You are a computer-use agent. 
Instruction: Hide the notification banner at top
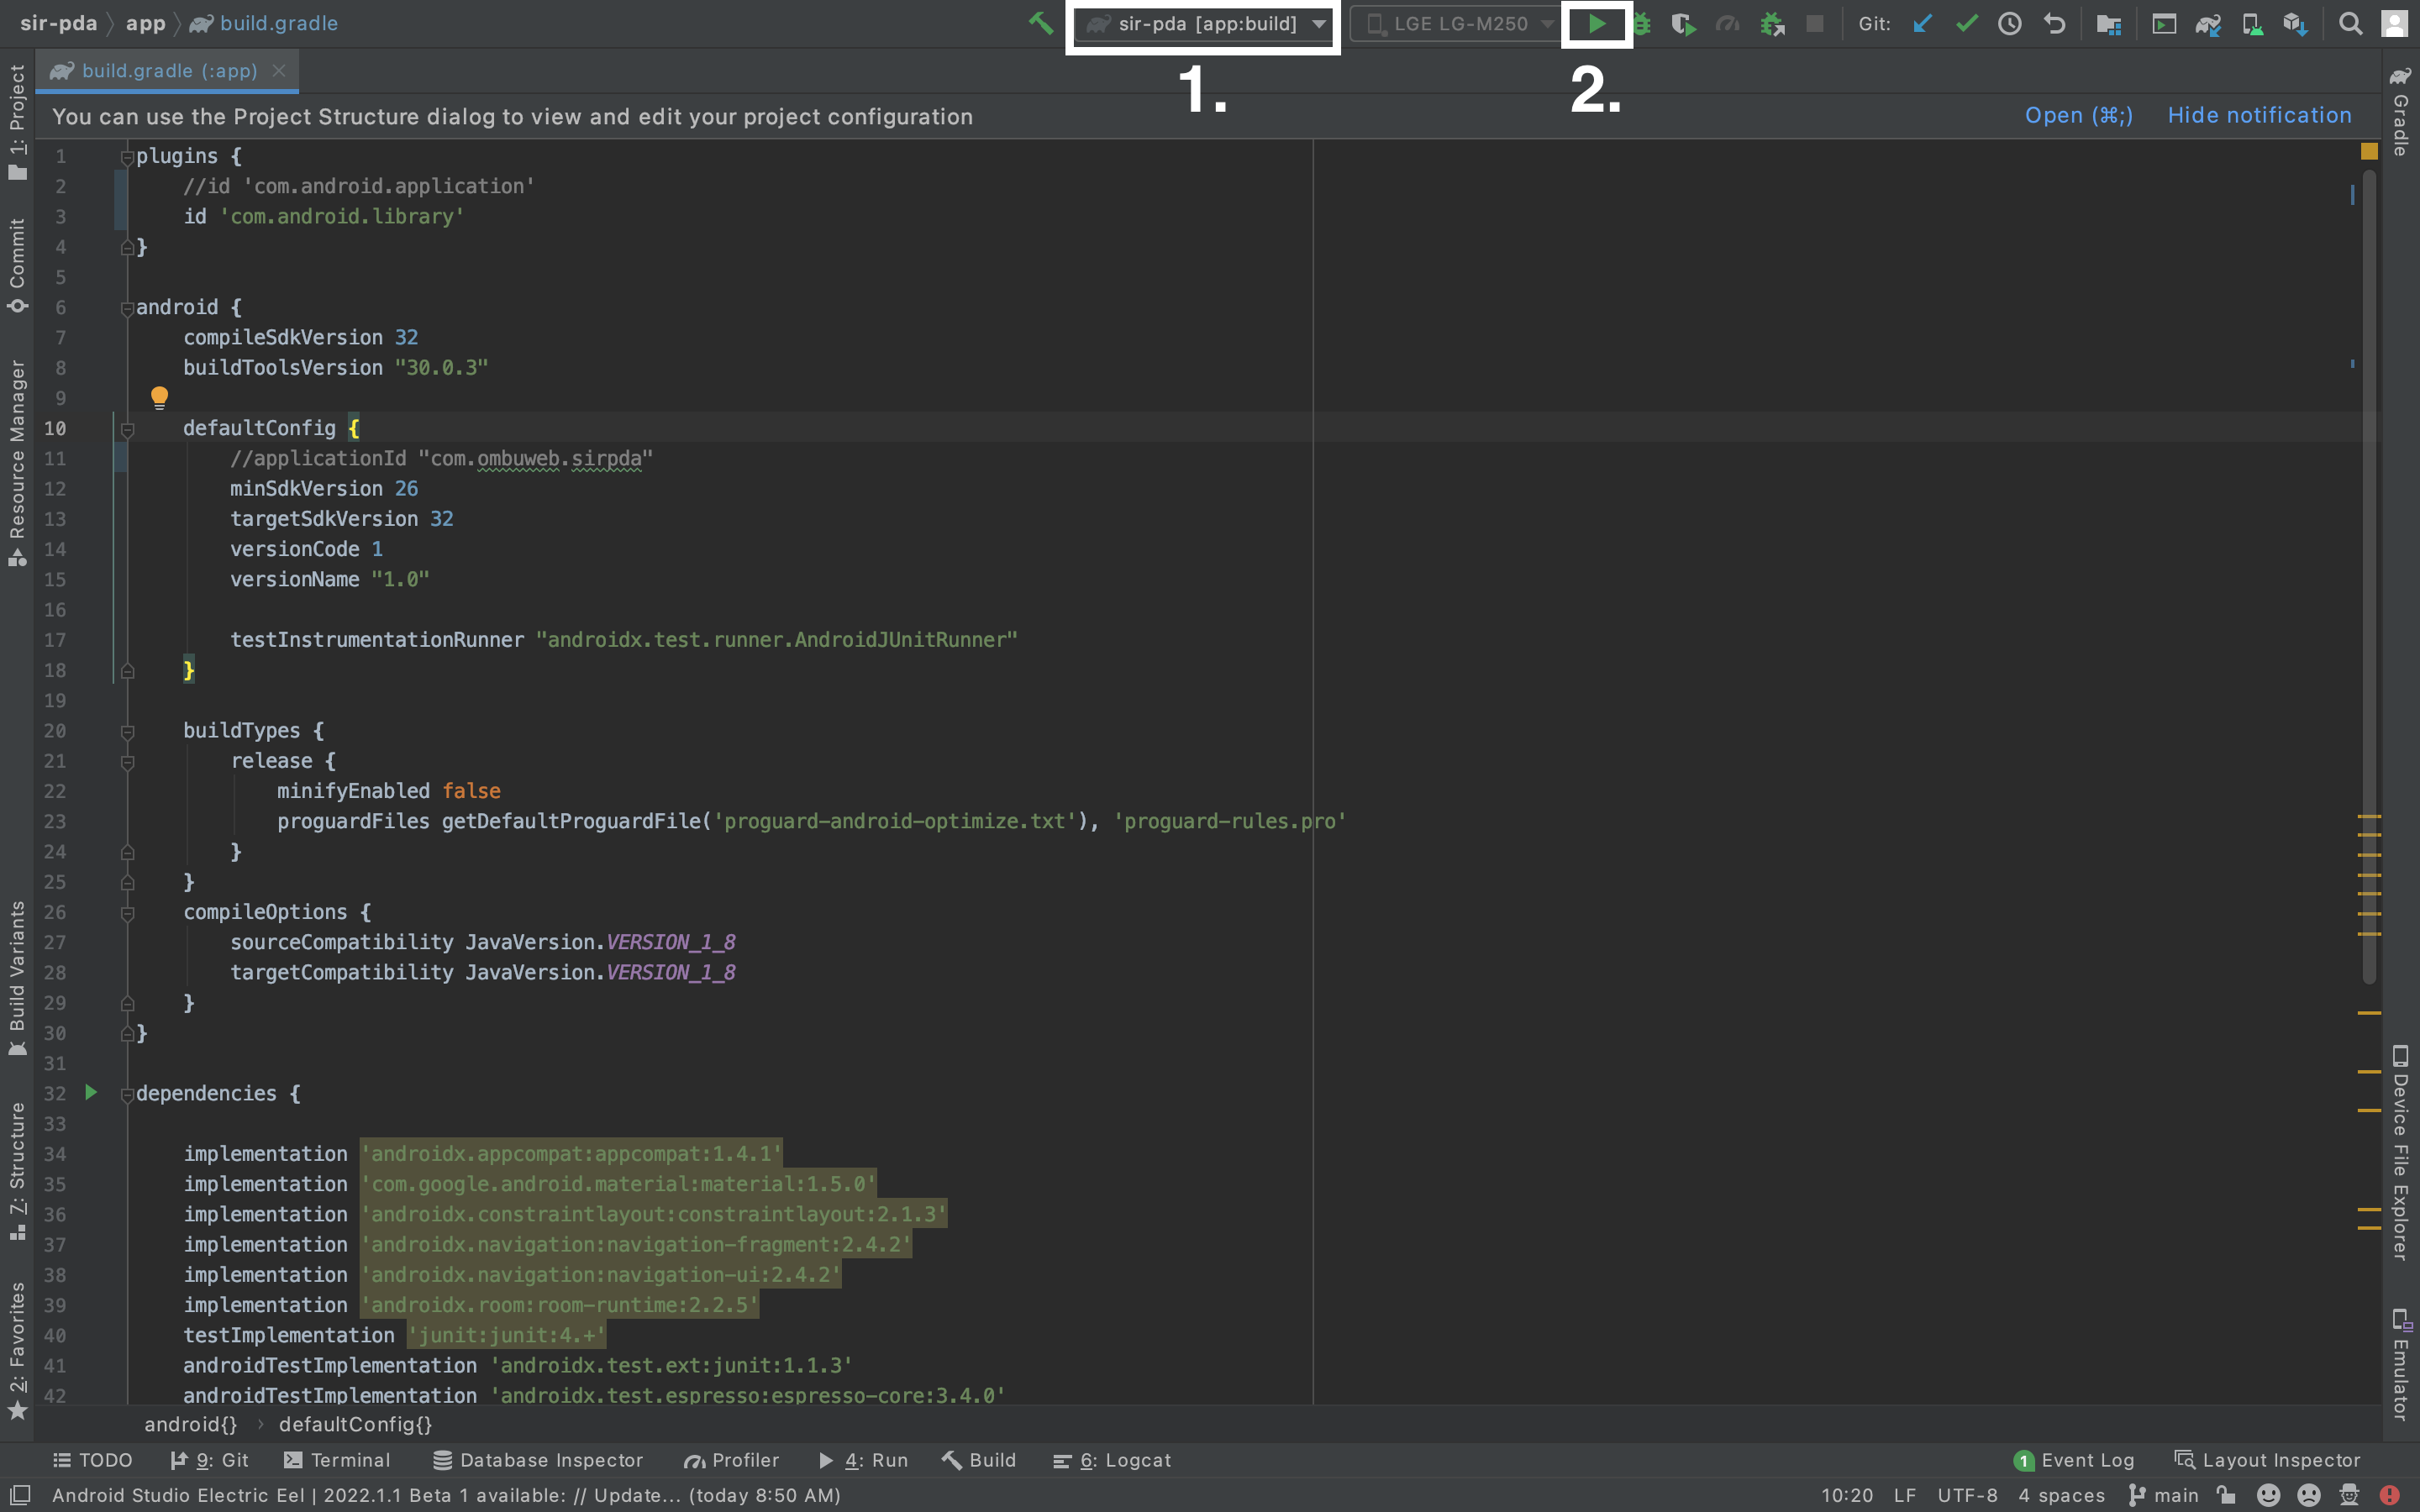[x=2258, y=115]
